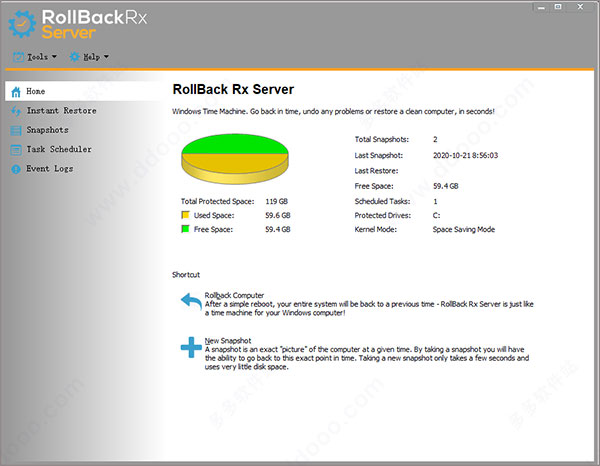Close the RollBack Rx Server window
Viewport: 600px width, 466px height.
coord(580,7)
